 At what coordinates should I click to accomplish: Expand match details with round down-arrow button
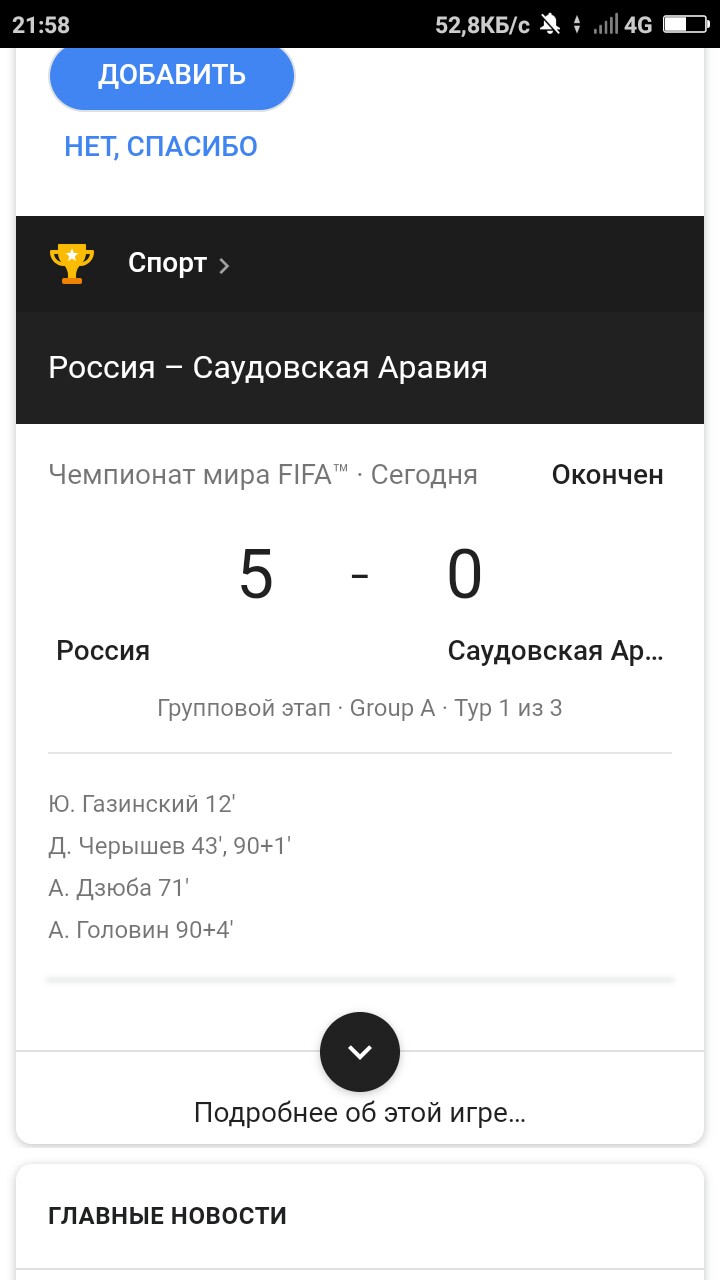(x=360, y=1052)
